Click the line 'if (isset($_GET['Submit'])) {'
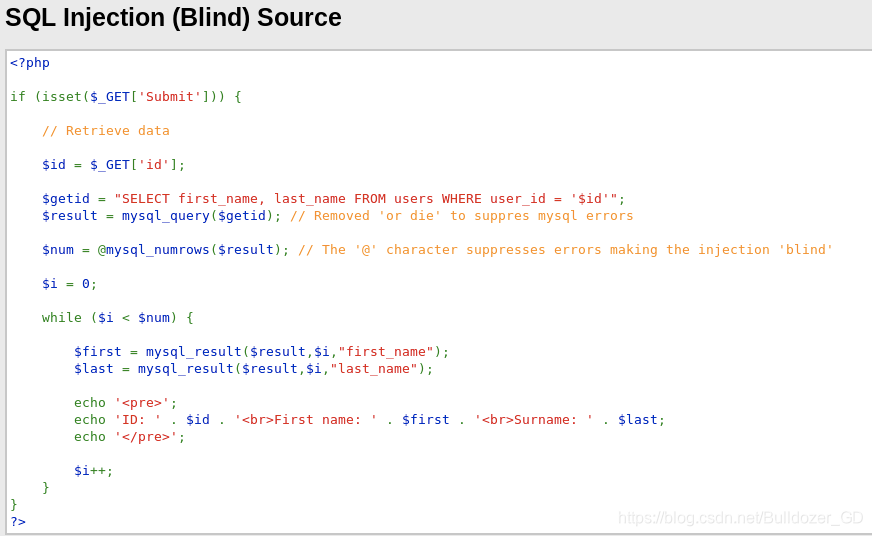The image size is (872, 536). coord(126,97)
